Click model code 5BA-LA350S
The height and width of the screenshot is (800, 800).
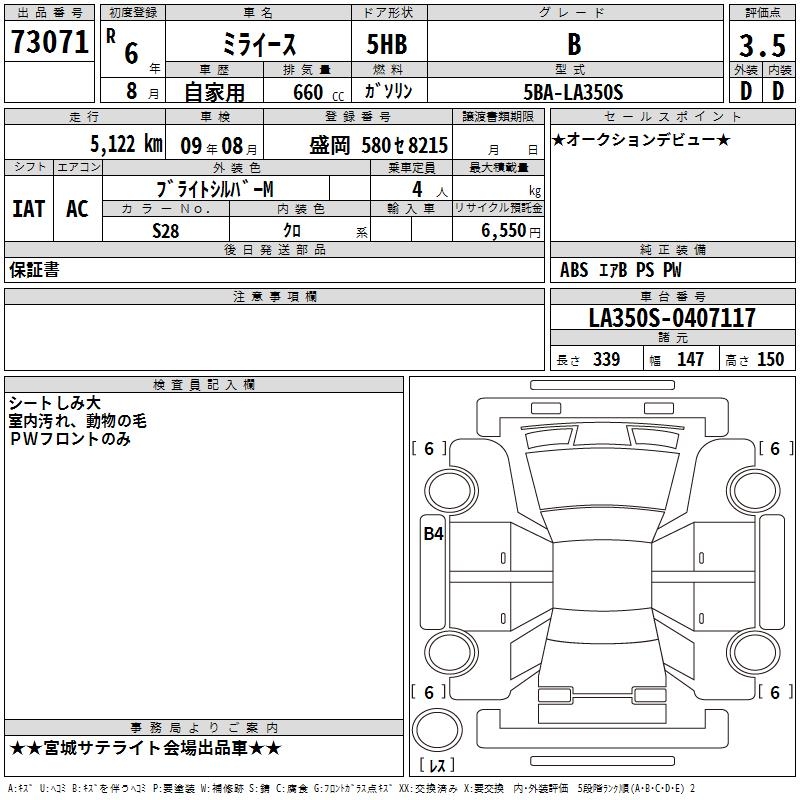[x=573, y=92]
